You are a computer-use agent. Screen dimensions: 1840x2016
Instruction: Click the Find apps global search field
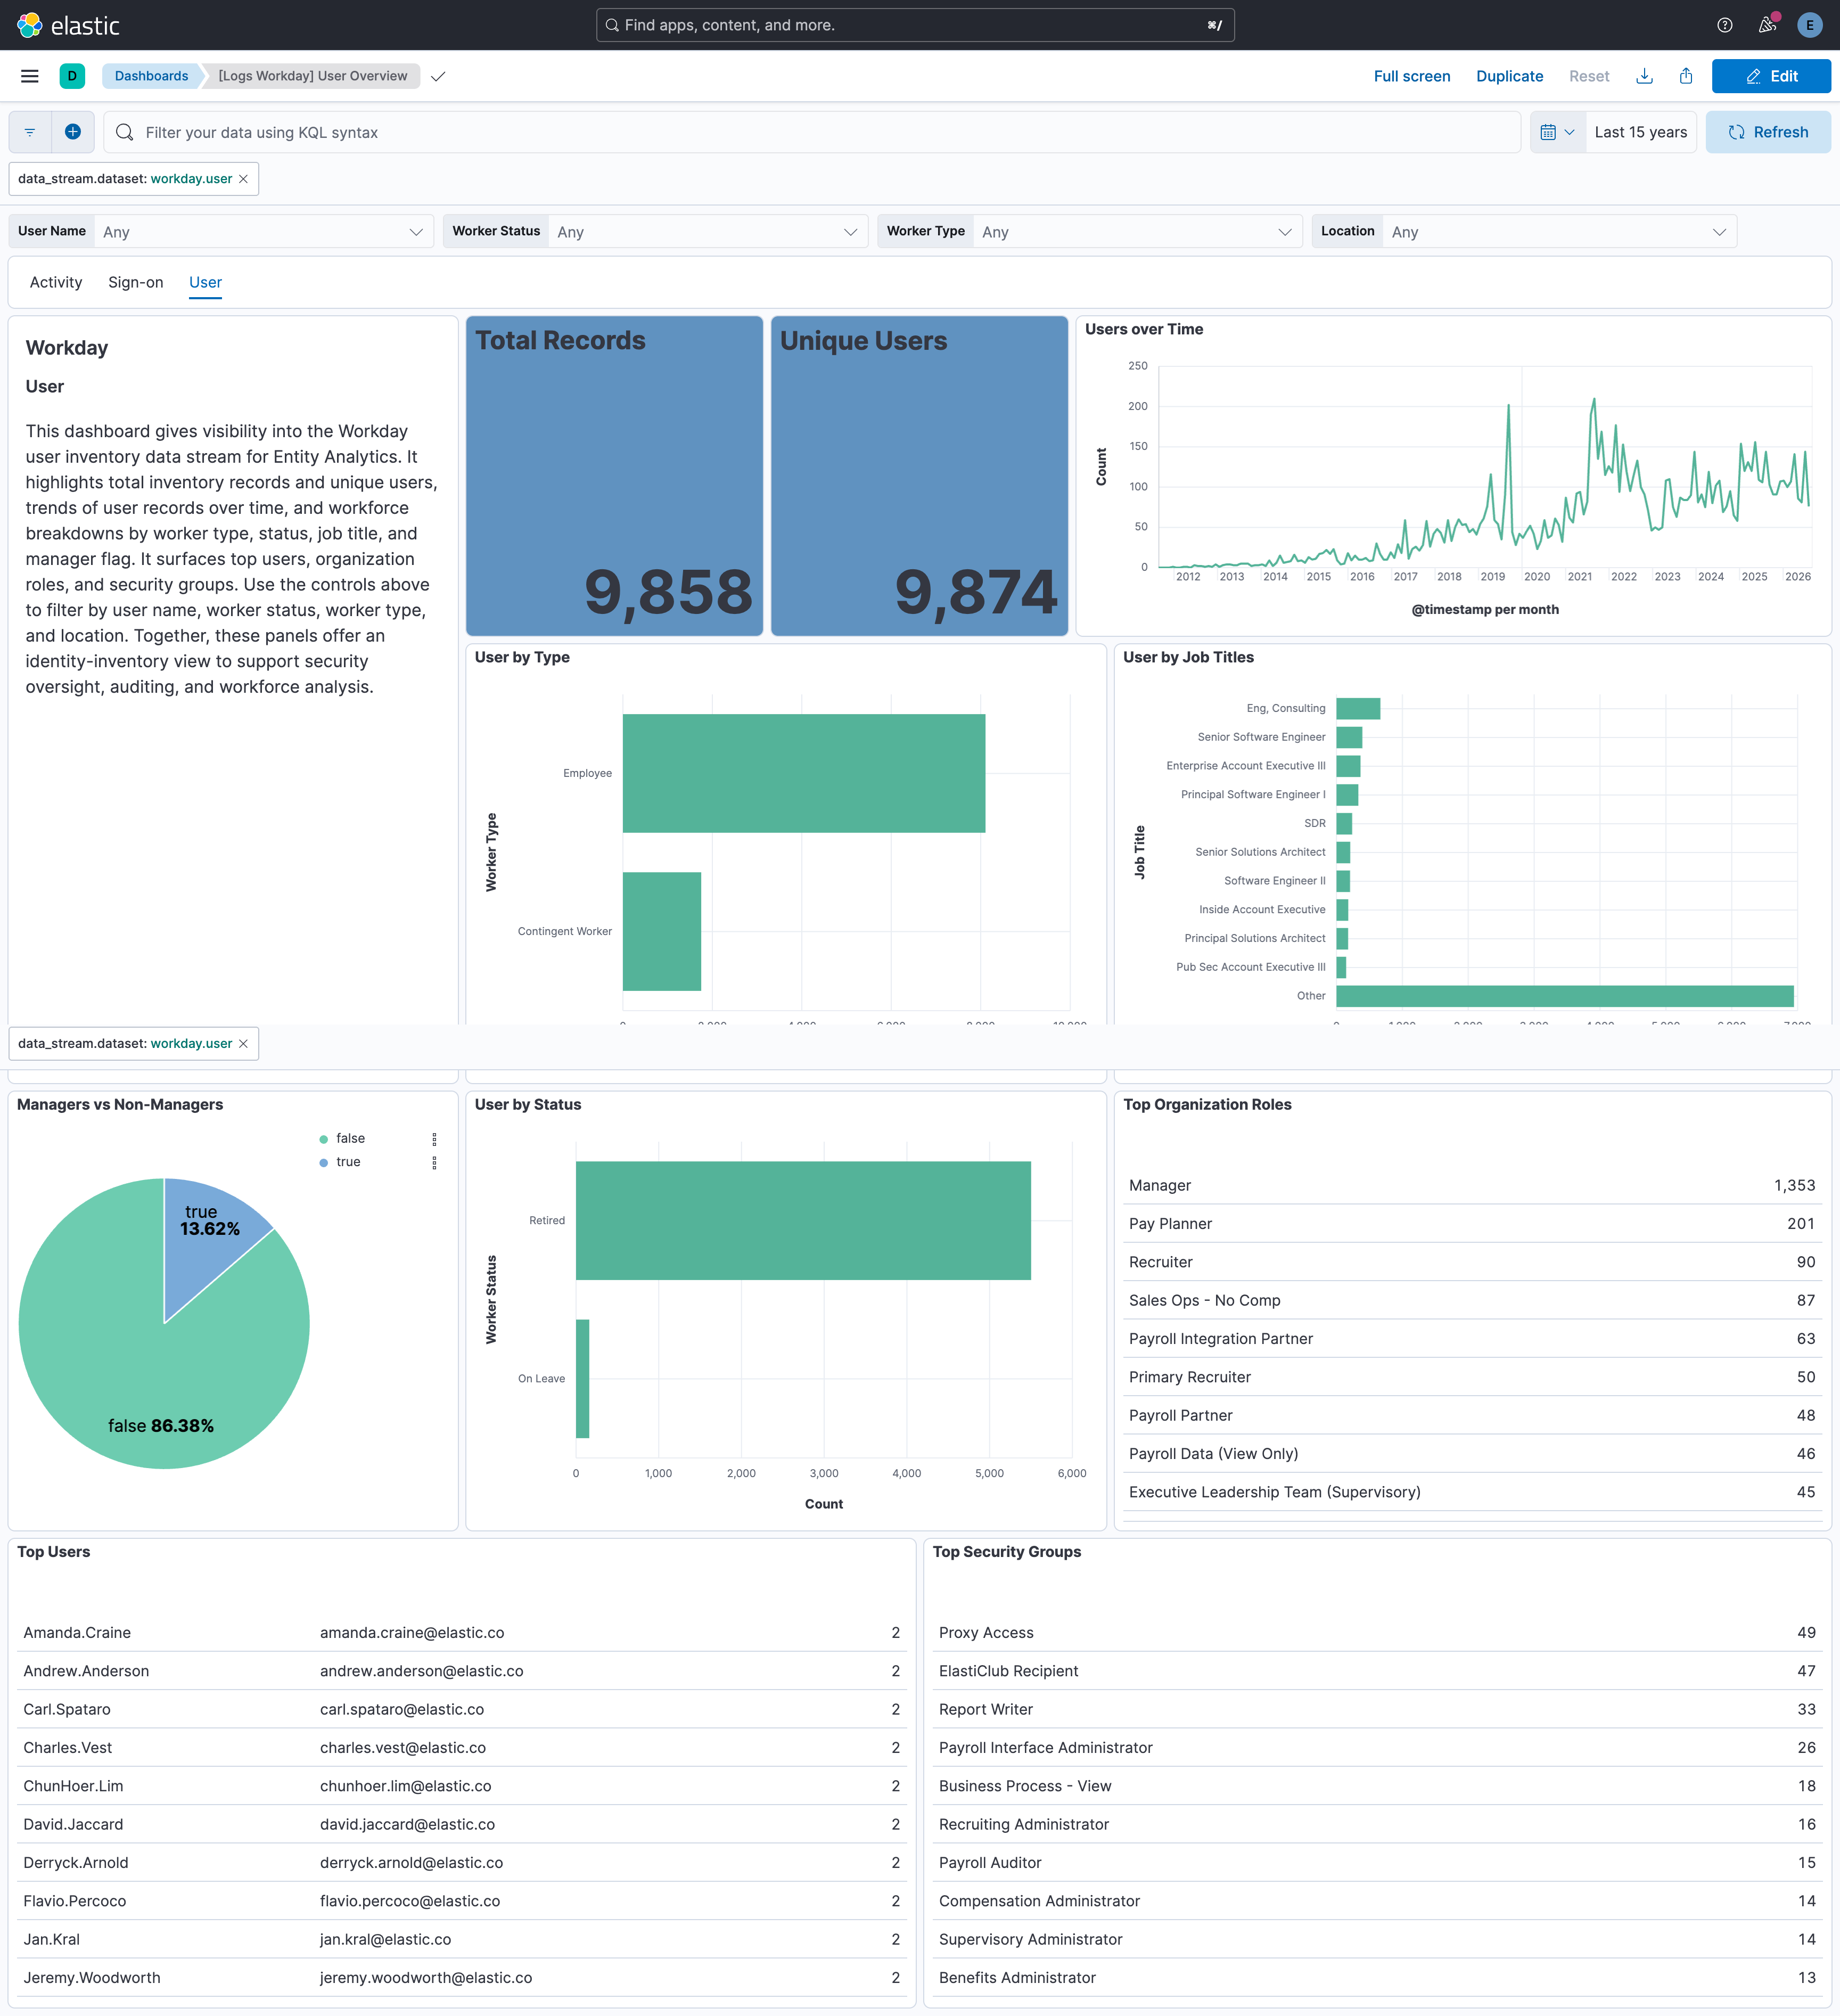(915, 25)
